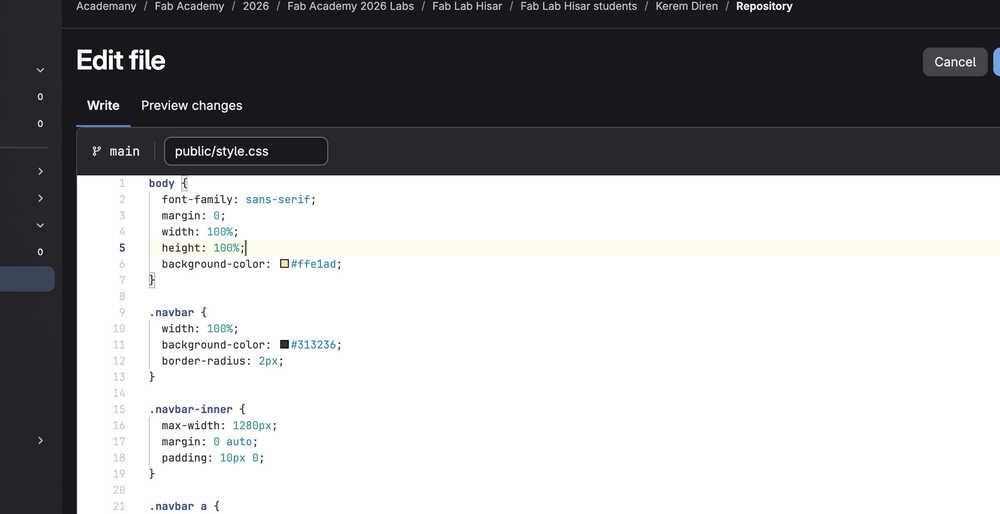
Task: Click line number 9 in gutter
Action: tap(122, 312)
